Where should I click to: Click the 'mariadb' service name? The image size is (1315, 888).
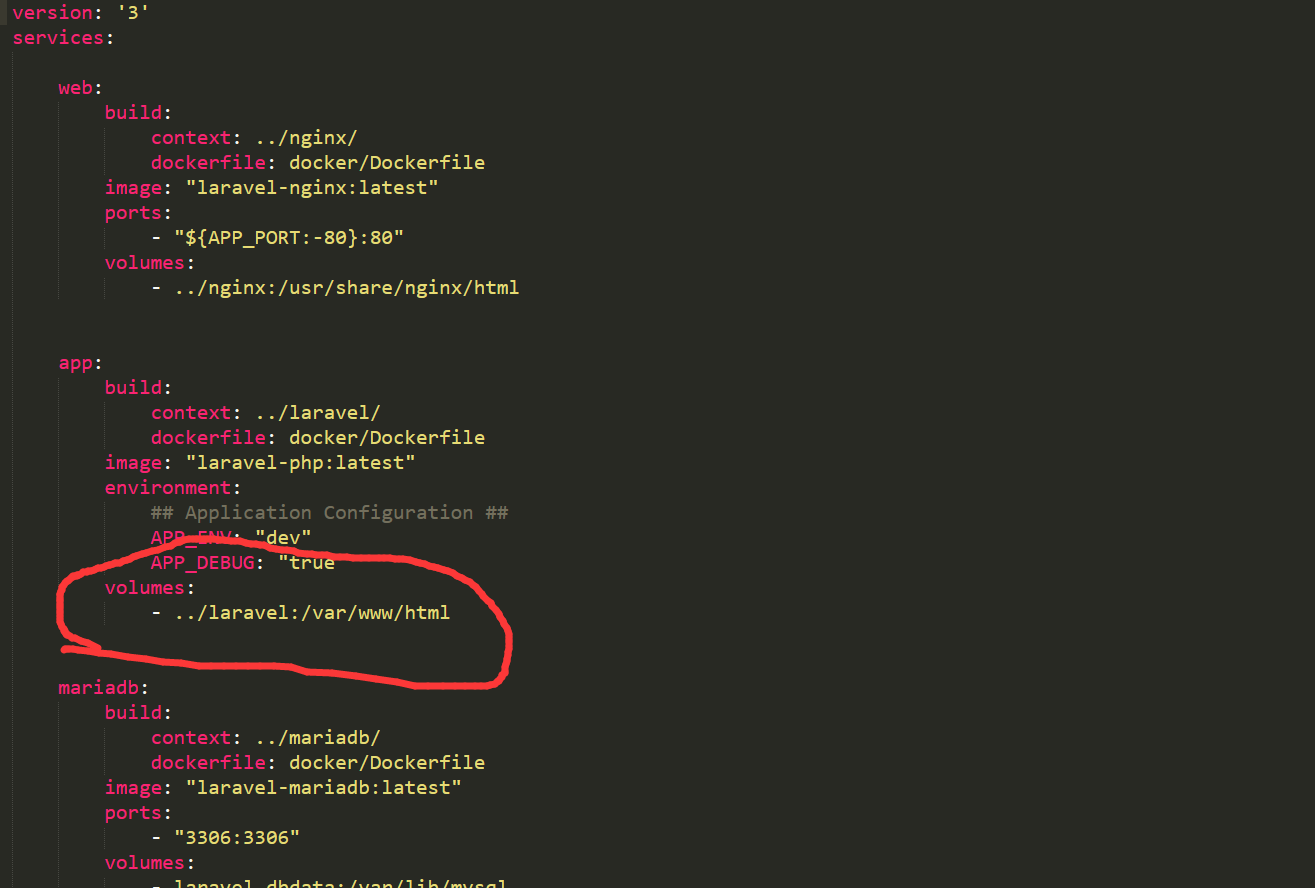tap(99, 688)
